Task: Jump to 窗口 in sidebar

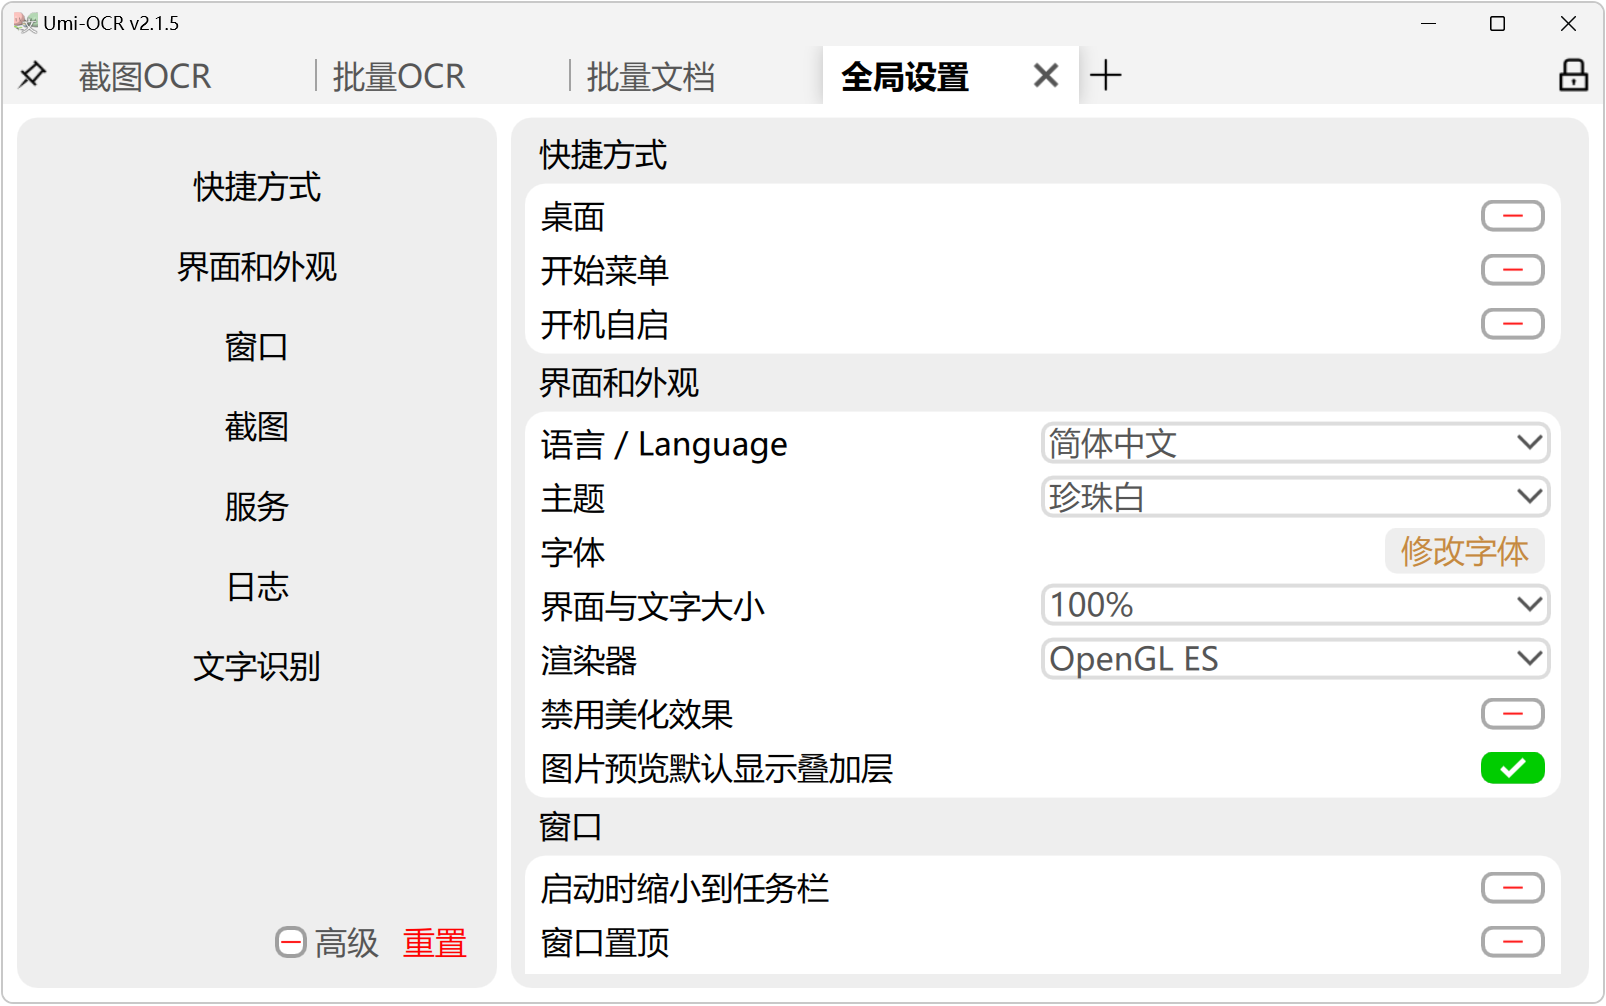Action: tap(257, 347)
